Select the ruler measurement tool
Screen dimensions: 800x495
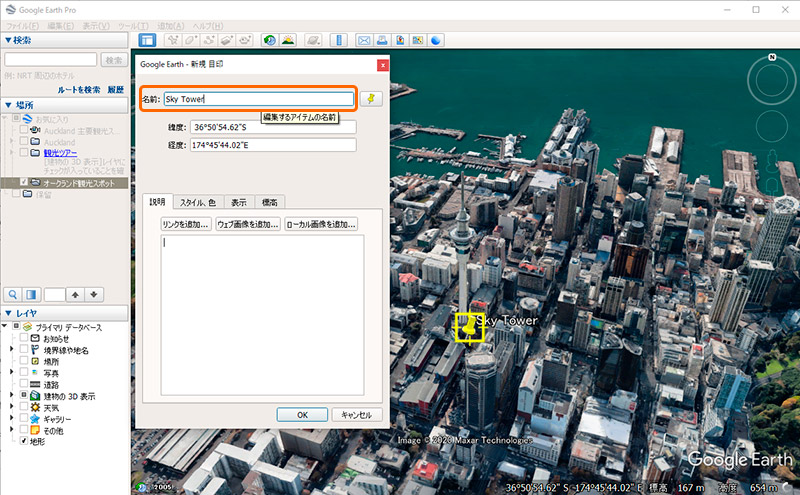coord(338,40)
